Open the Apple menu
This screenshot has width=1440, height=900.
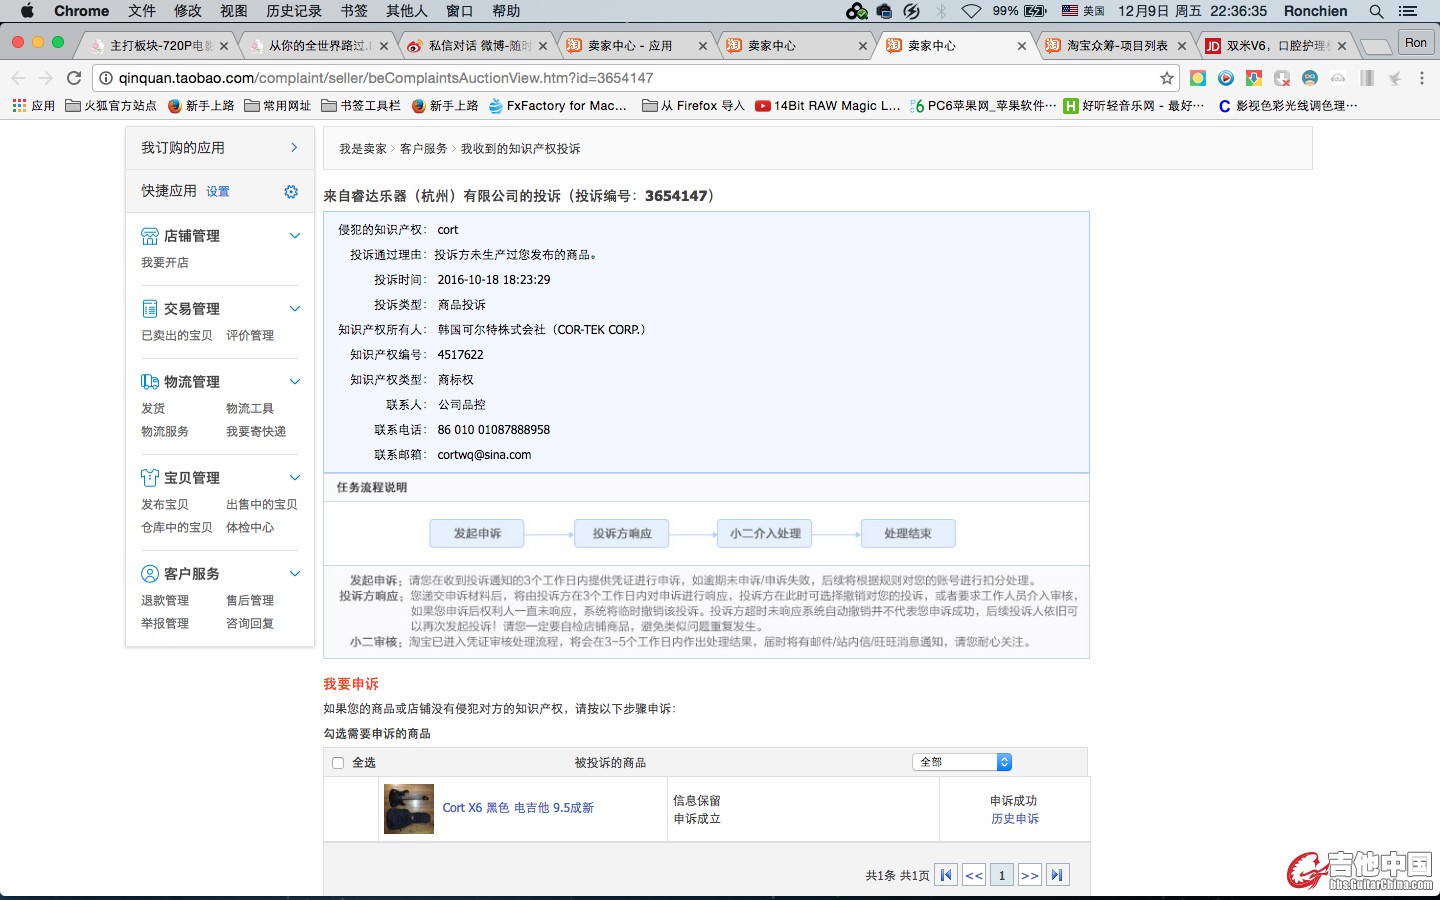27,11
